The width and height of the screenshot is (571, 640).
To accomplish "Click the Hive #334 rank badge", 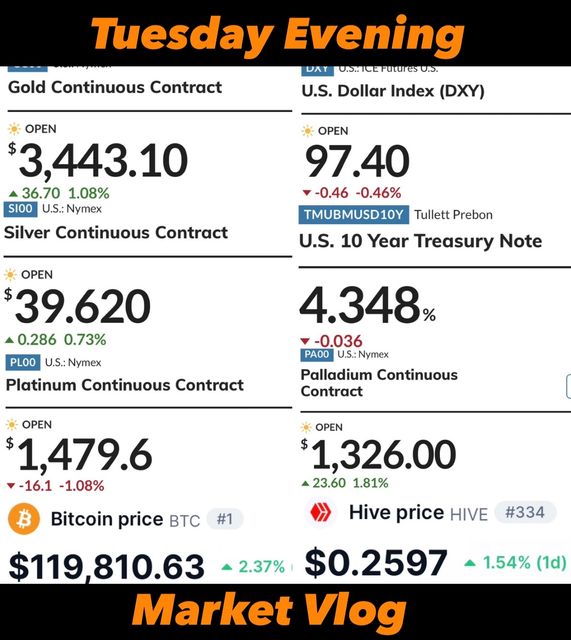I will [525, 512].
